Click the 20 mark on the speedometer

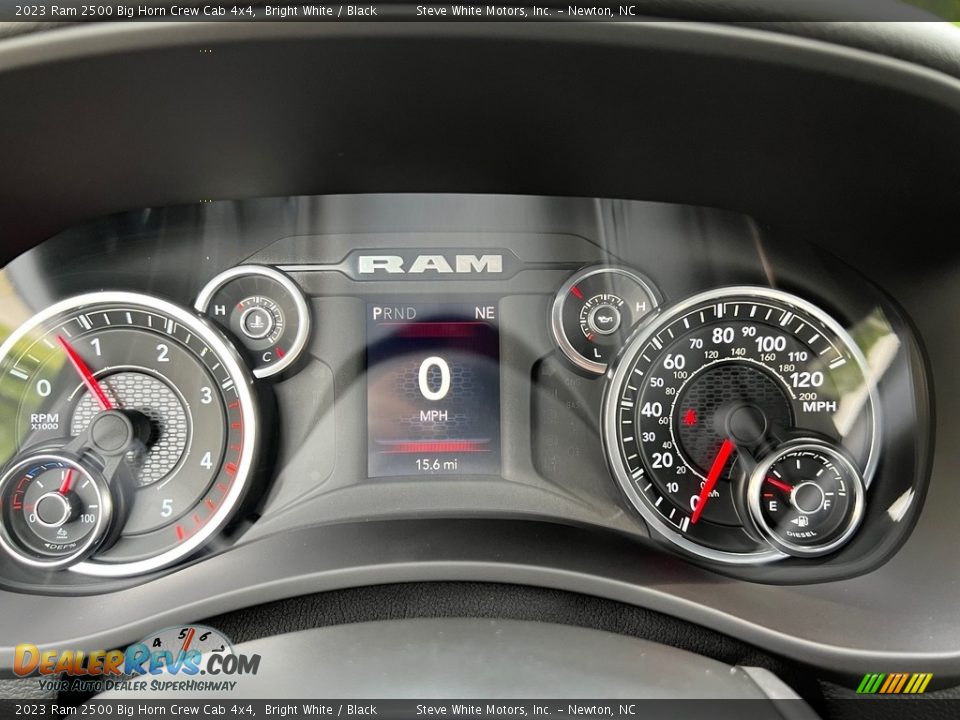tap(662, 460)
